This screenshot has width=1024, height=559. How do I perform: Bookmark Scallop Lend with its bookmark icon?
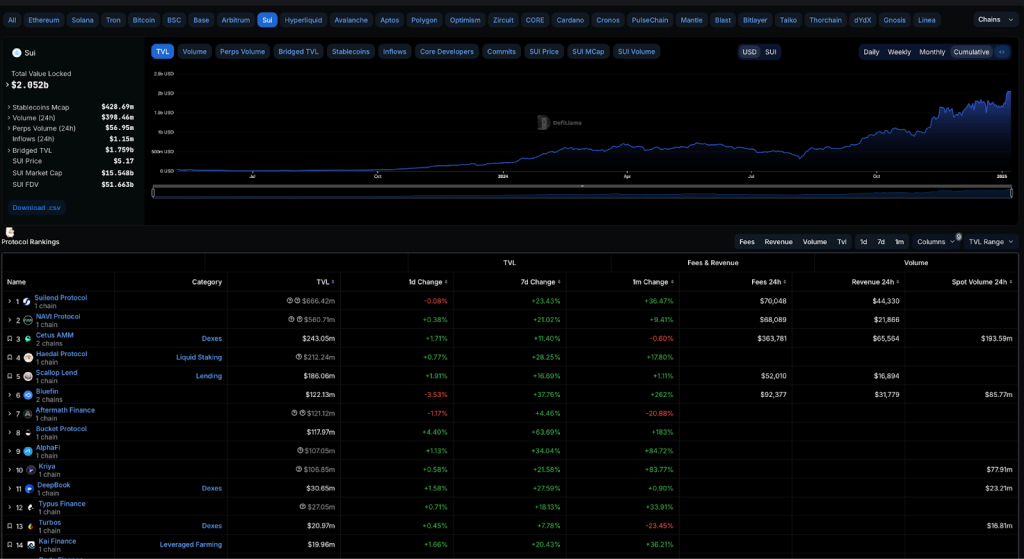click(x=9, y=376)
